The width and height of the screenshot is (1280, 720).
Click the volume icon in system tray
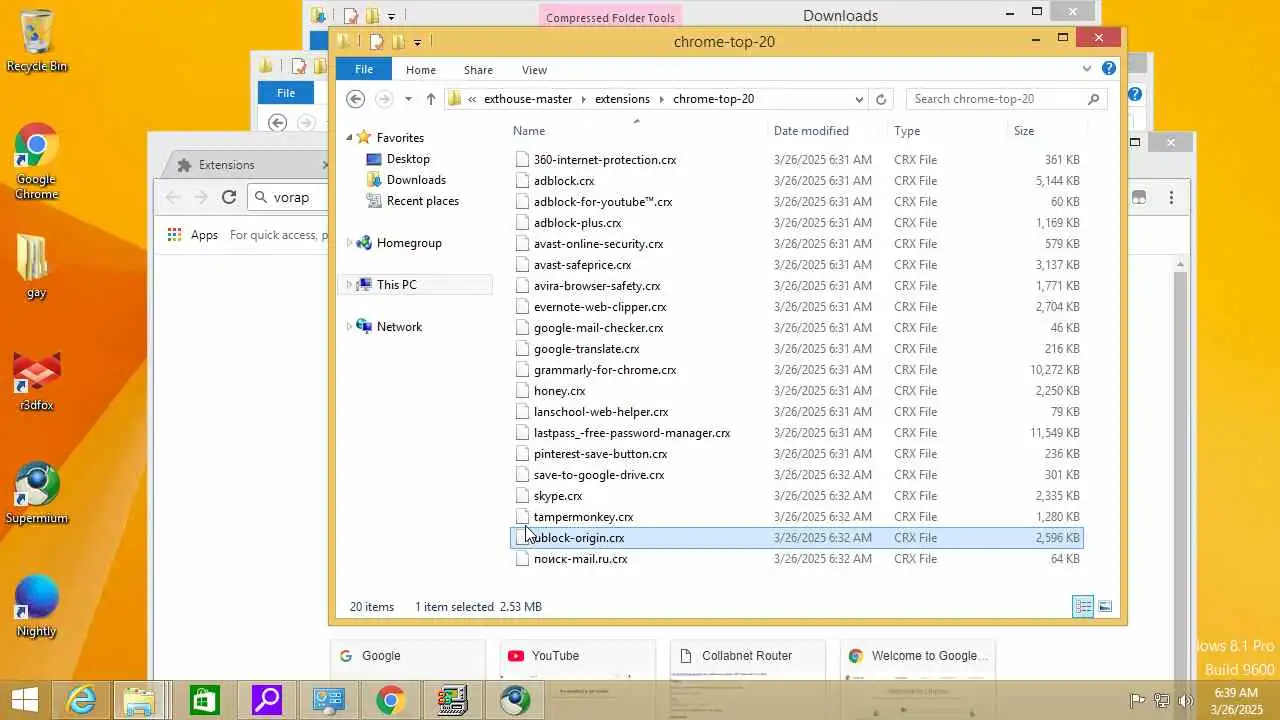[1186, 701]
